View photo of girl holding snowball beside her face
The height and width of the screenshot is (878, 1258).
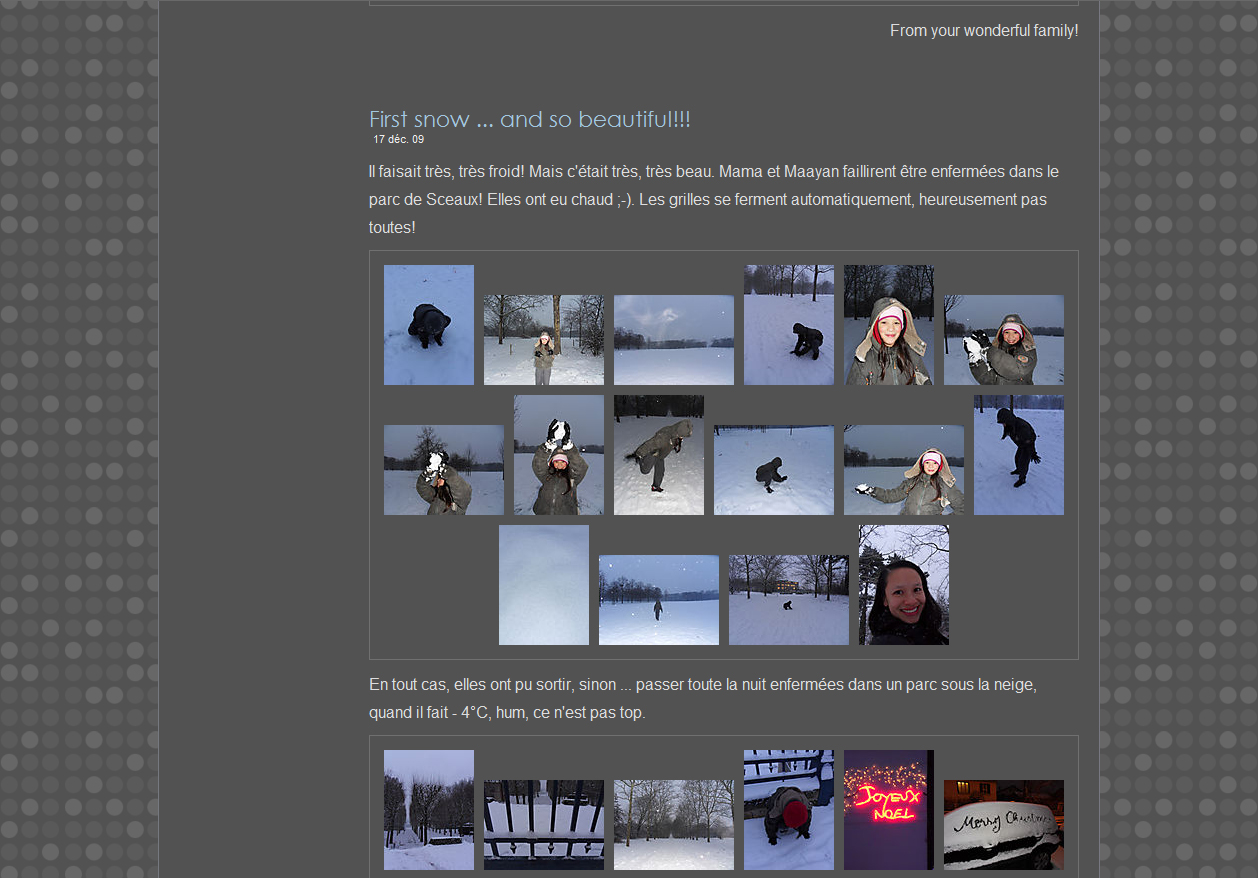[1003, 339]
